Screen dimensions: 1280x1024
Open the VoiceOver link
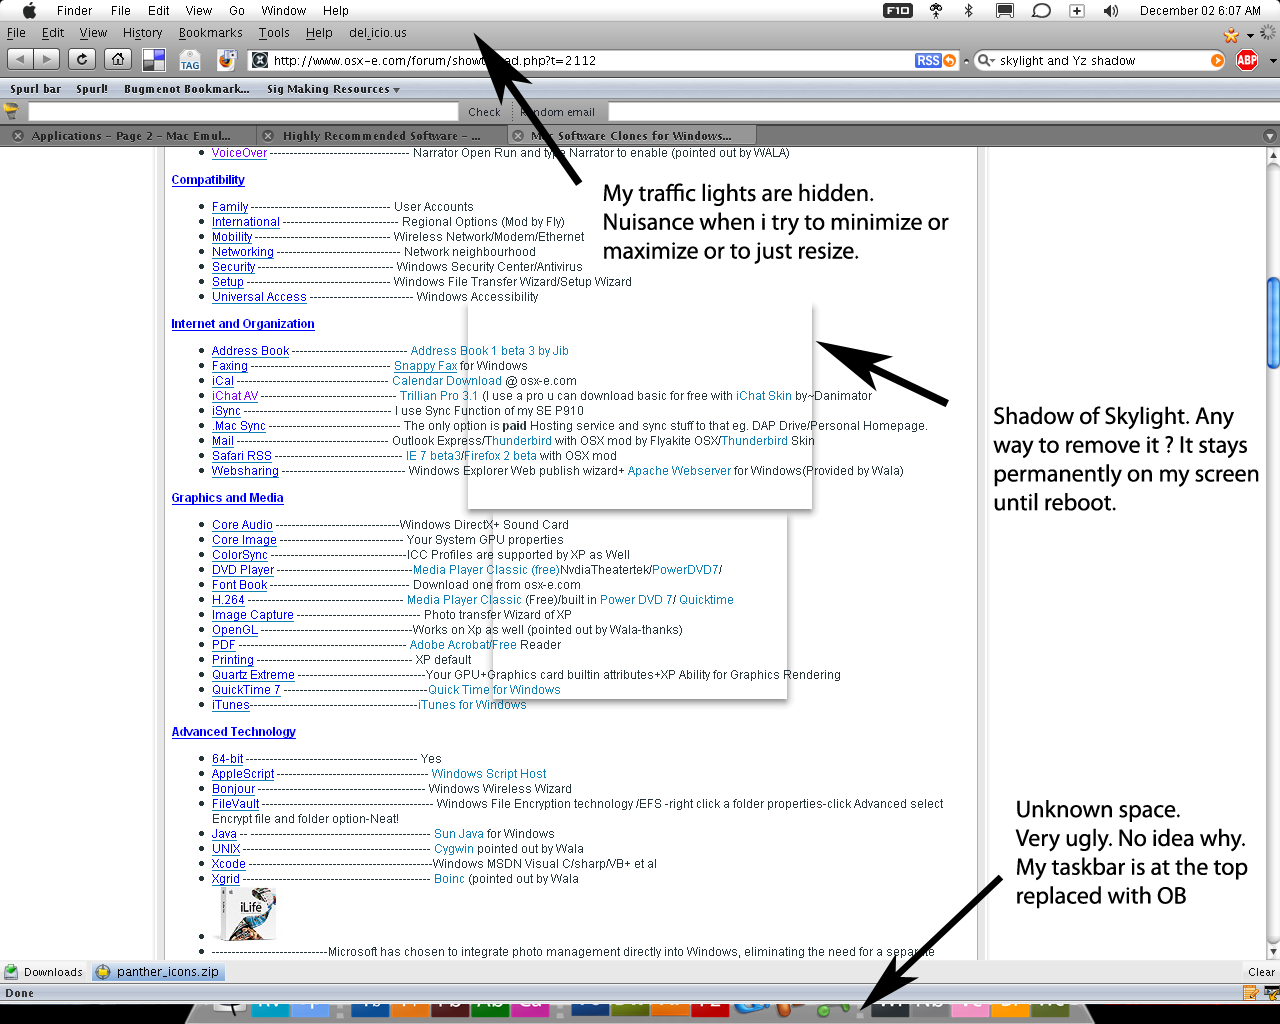[x=240, y=153]
